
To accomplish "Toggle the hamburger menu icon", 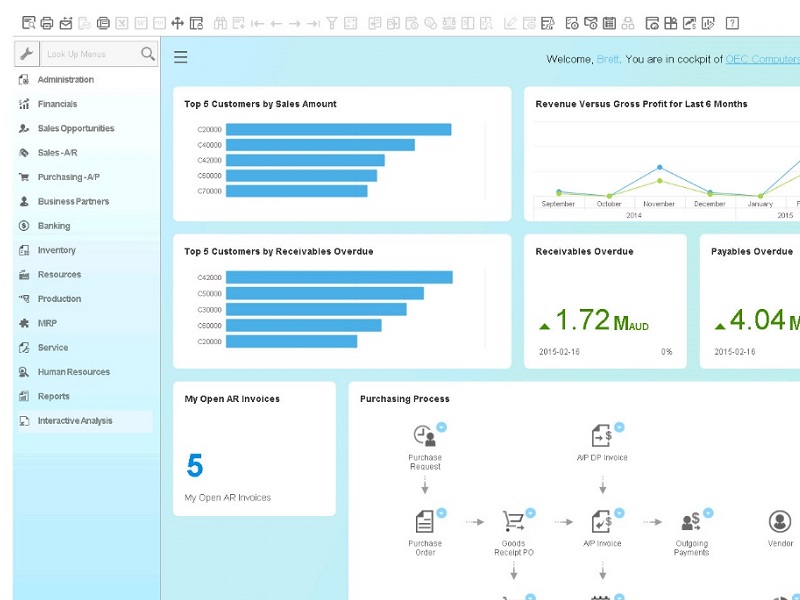I will pyautogui.click(x=181, y=57).
